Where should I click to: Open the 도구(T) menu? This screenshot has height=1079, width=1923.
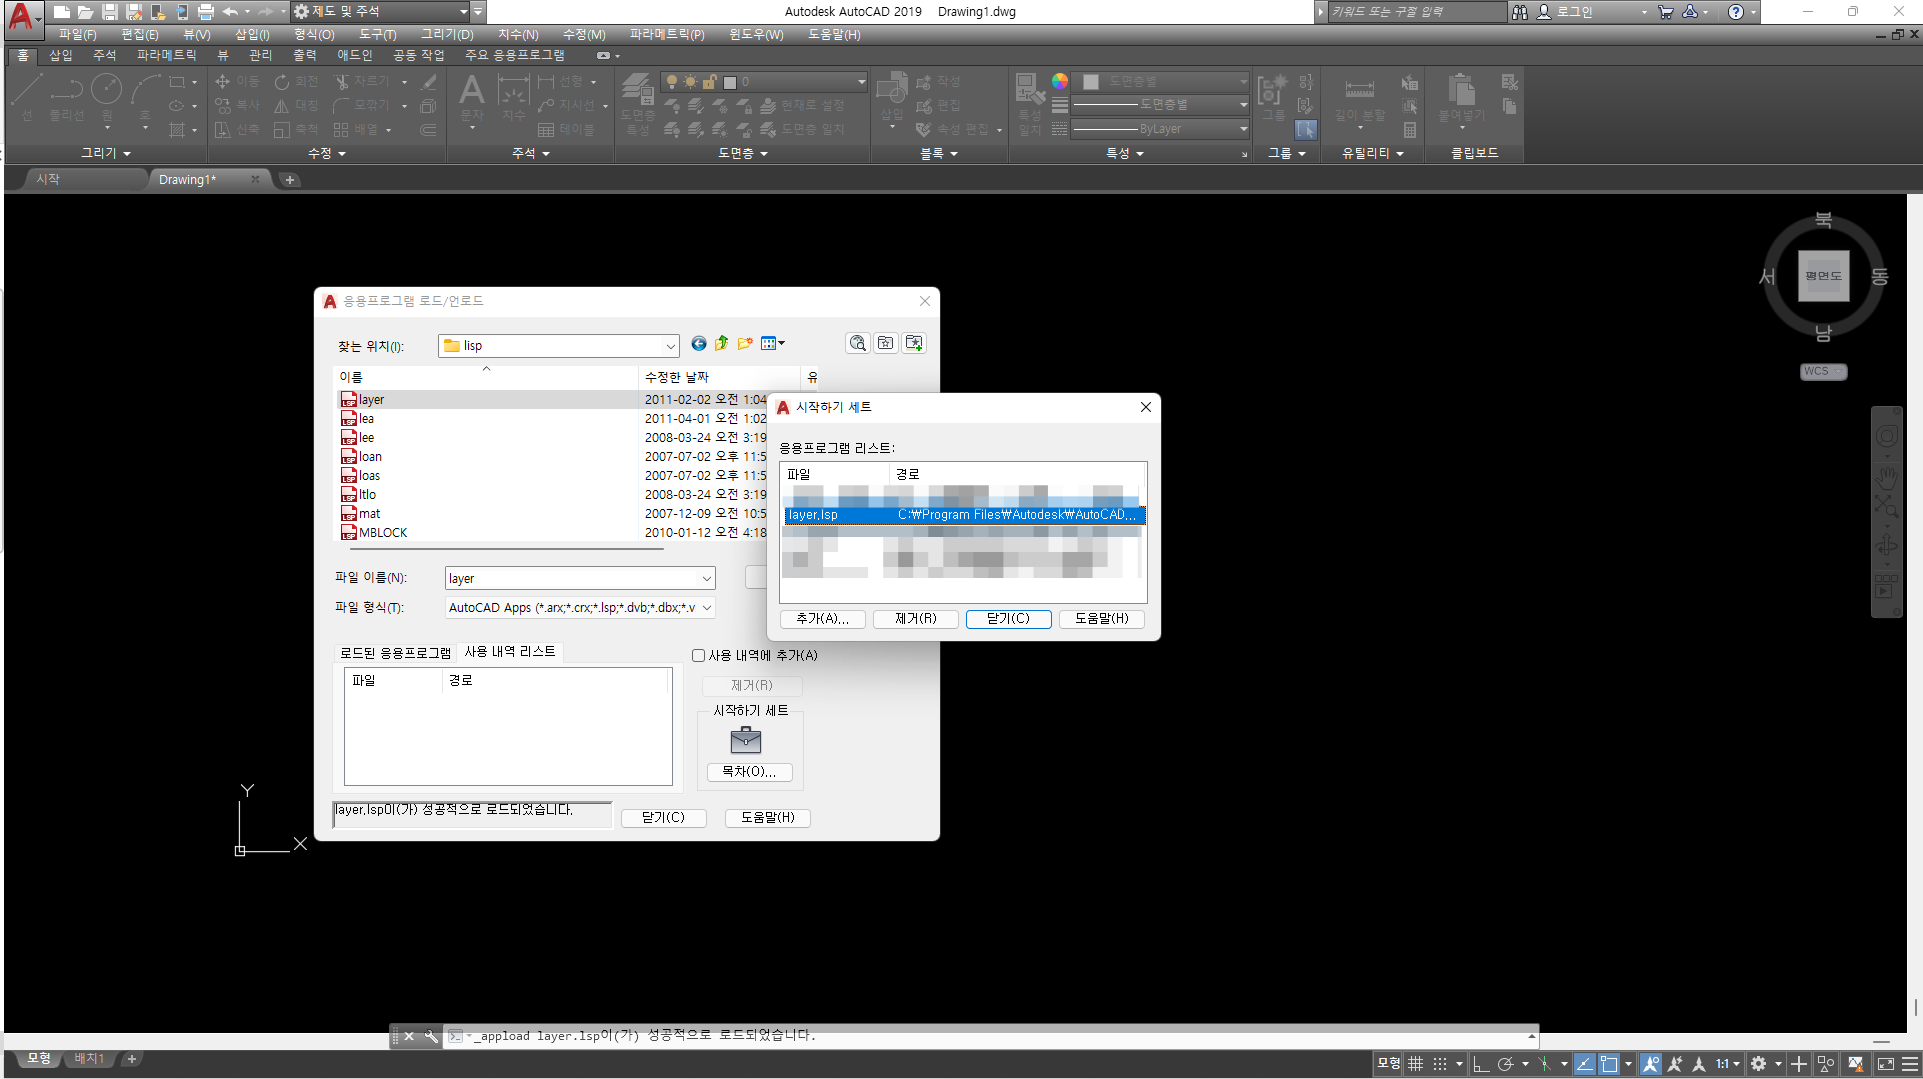[x=377, y=34]
